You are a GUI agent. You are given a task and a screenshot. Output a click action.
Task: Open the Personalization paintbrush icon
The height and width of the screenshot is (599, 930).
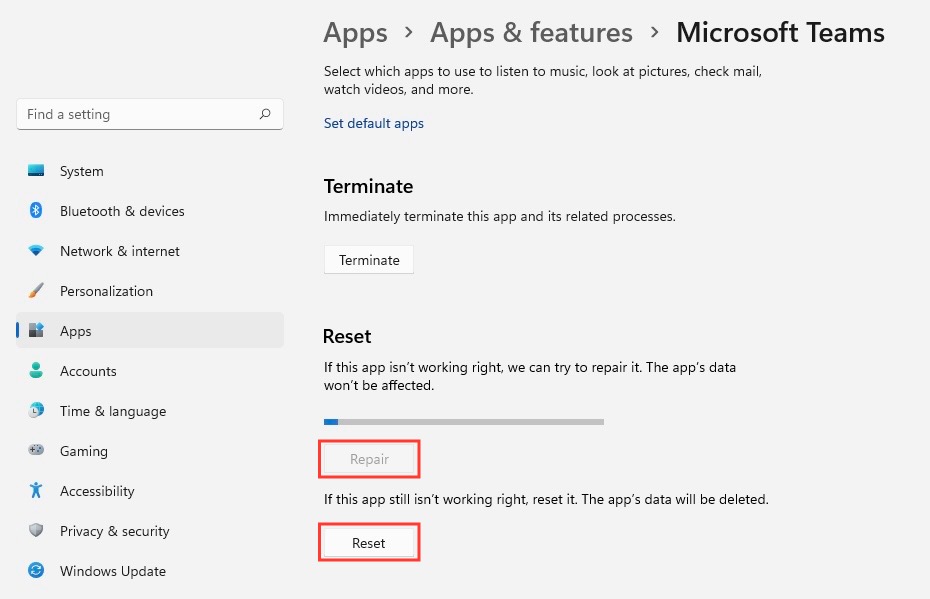[36, 291]
